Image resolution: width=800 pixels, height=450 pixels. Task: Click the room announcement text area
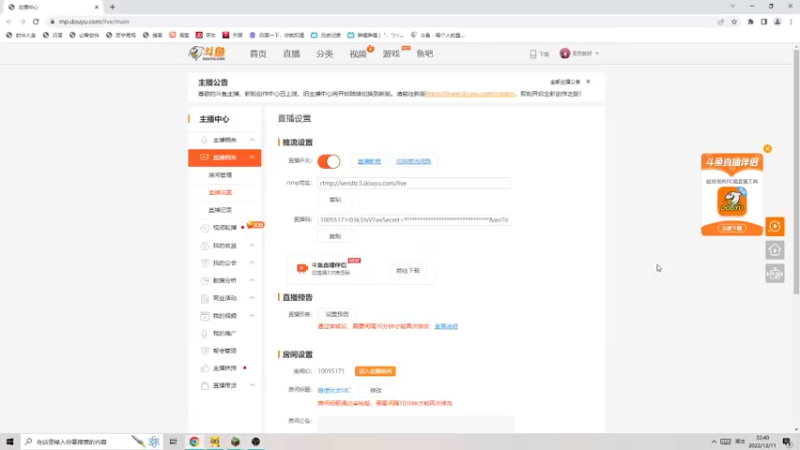[x=416, y=424]
